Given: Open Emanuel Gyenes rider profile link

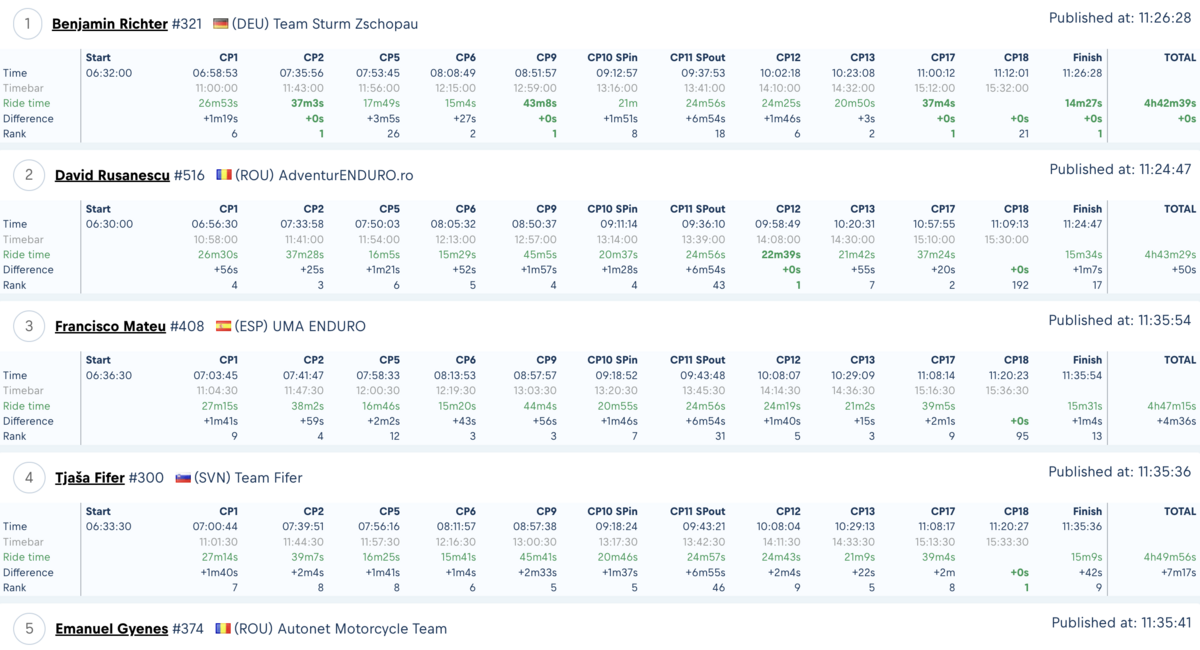Looking at the screenshot, I should click(x=111, y=629).
